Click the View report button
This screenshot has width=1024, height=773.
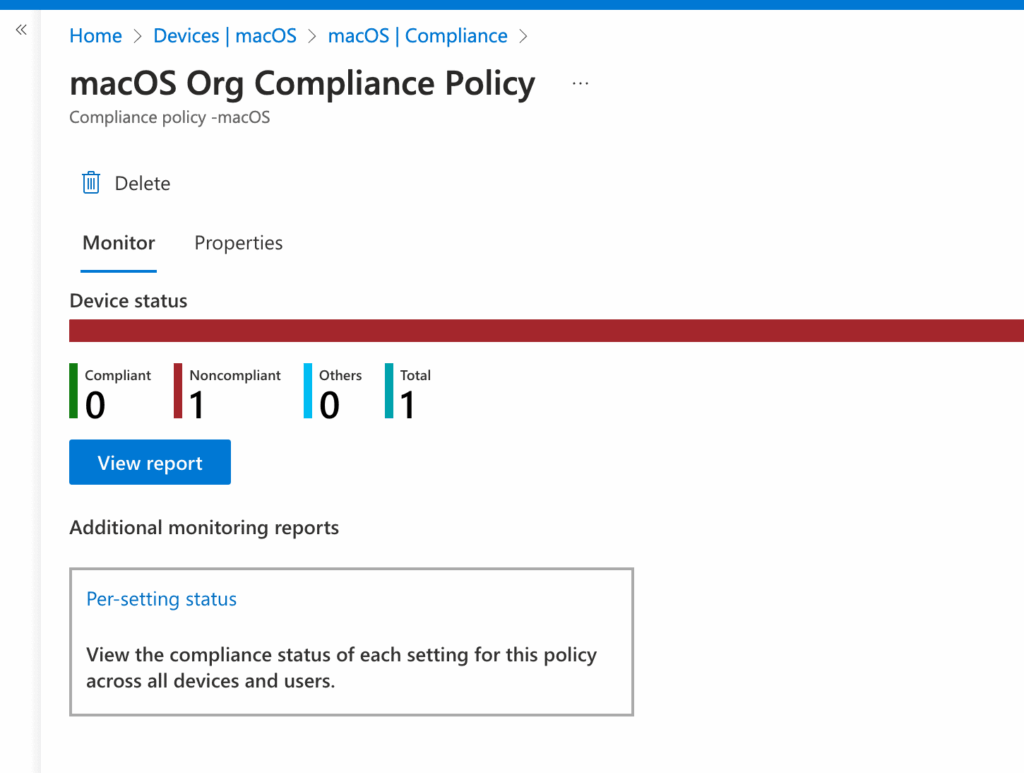click(x=149, y=462)
